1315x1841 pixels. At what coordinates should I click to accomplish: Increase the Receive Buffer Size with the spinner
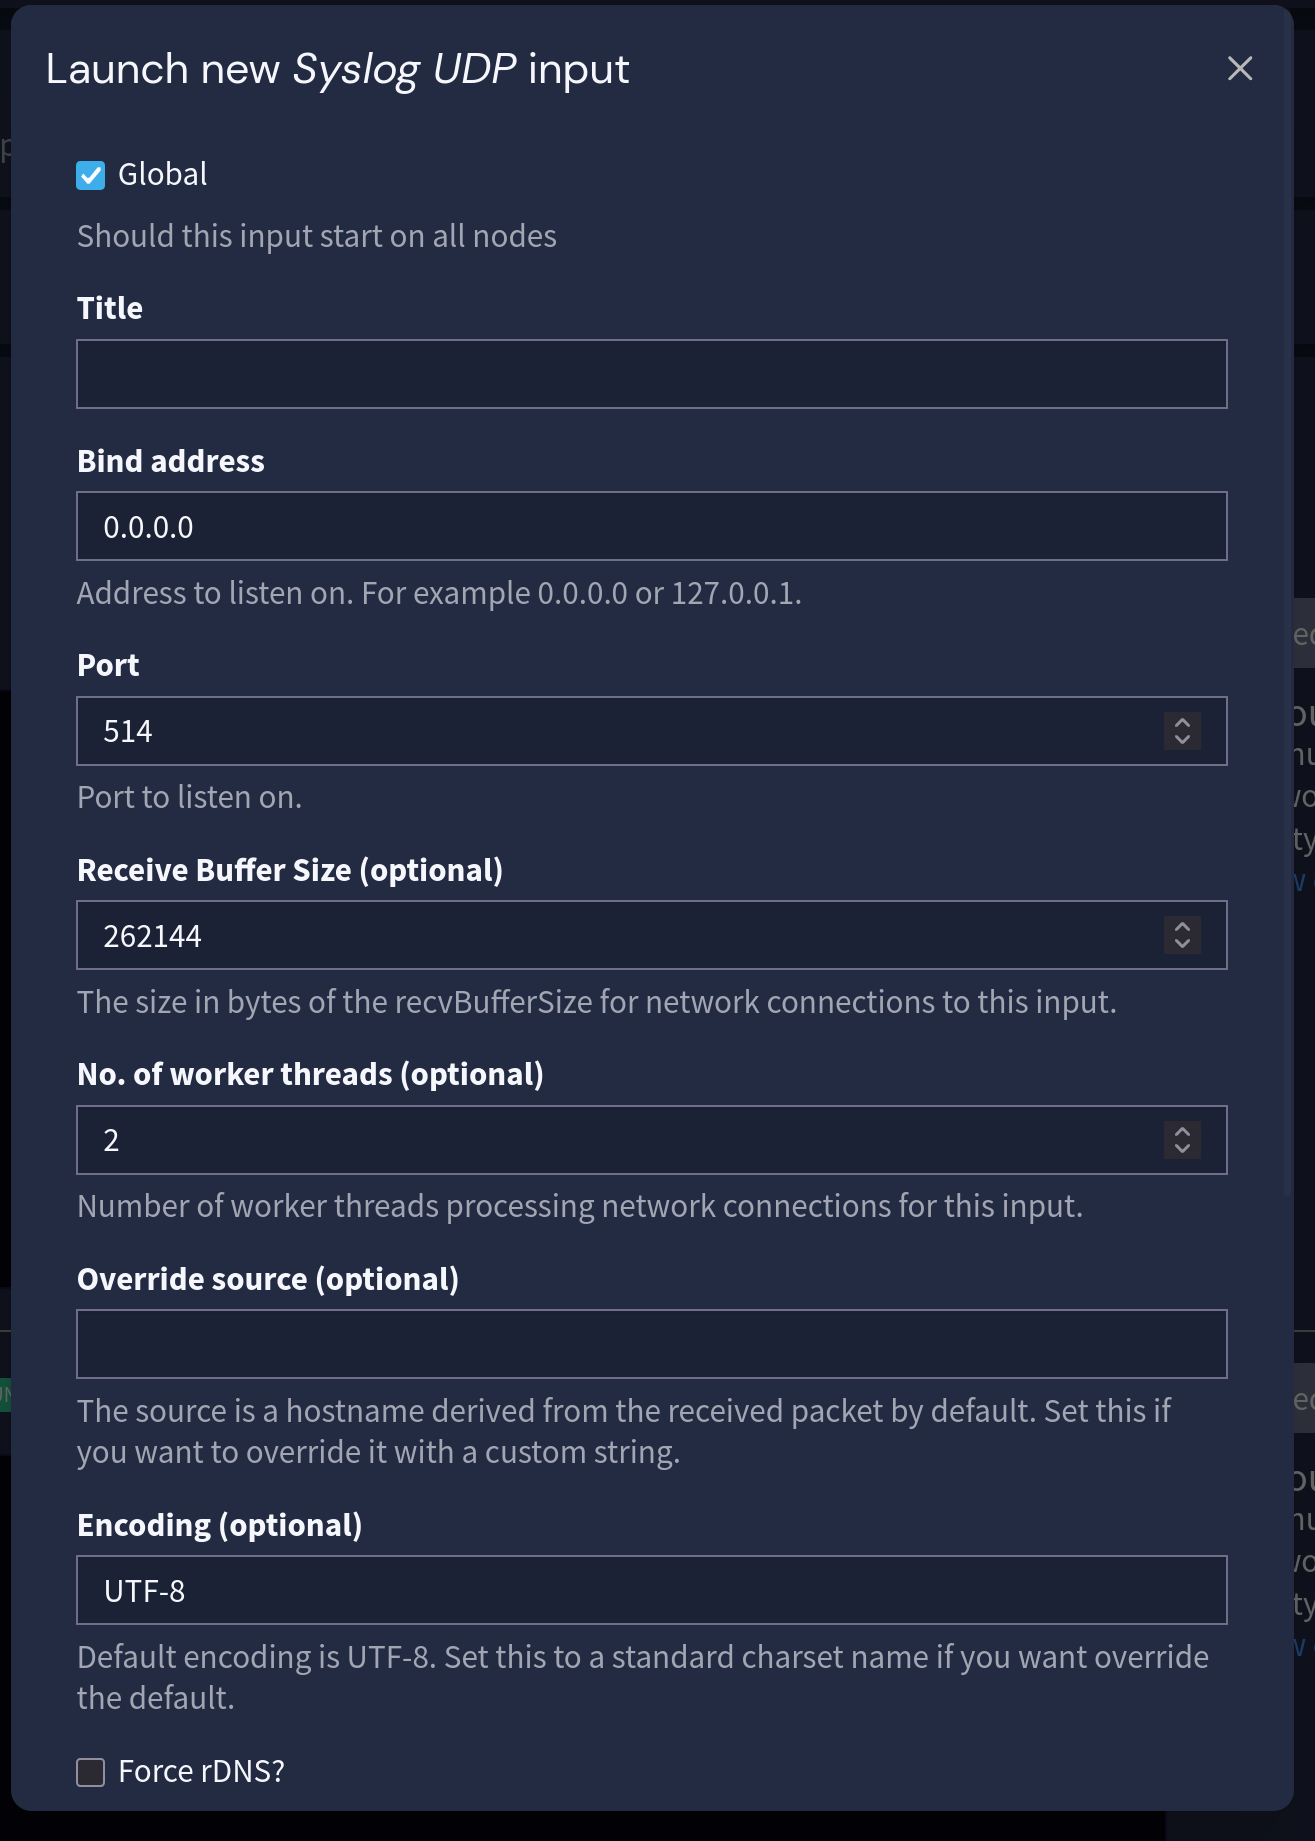[x=1181, y=928]
